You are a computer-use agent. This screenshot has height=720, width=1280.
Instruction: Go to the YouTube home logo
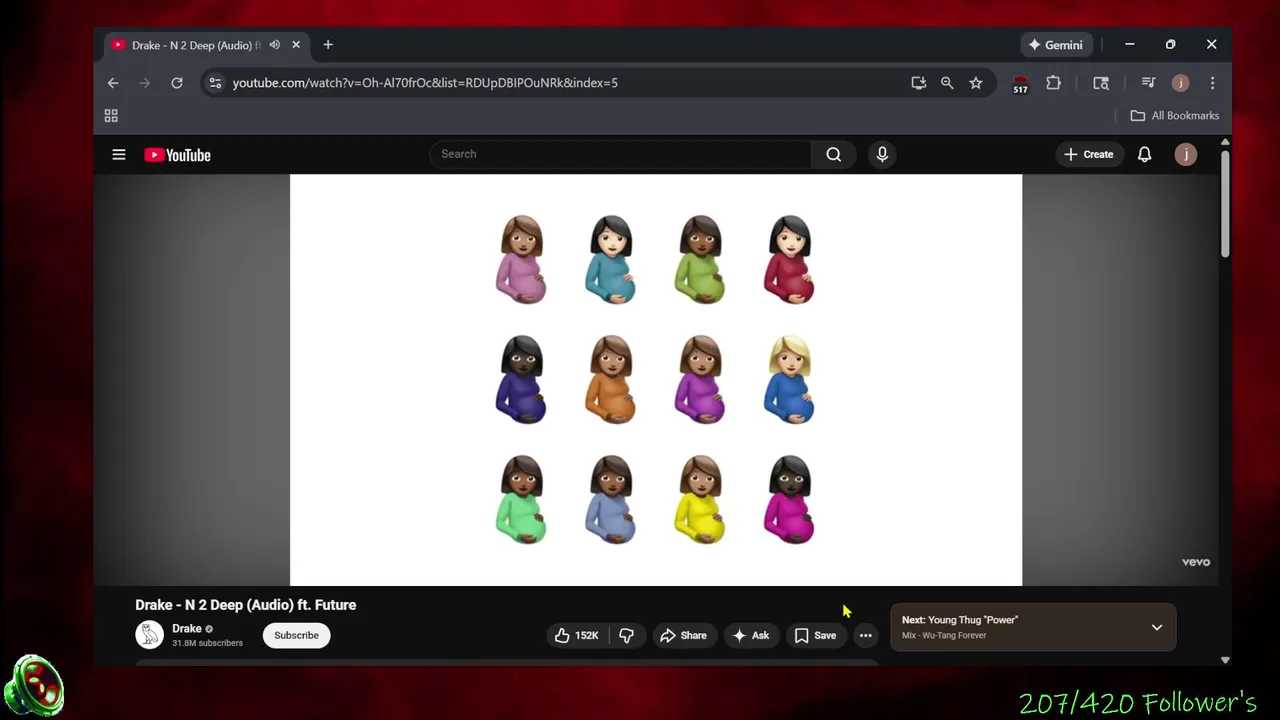(x=178, y=155)
